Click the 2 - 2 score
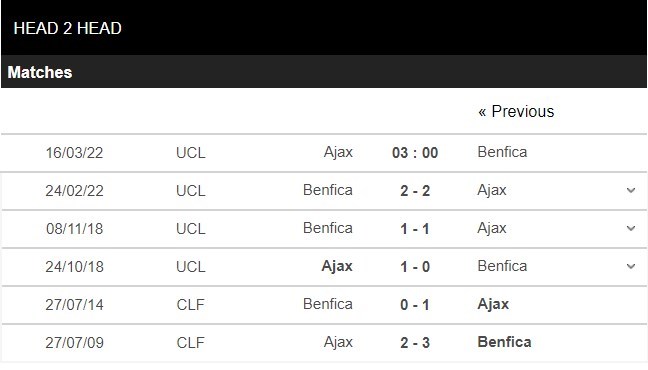 click(x=415, y=191)
